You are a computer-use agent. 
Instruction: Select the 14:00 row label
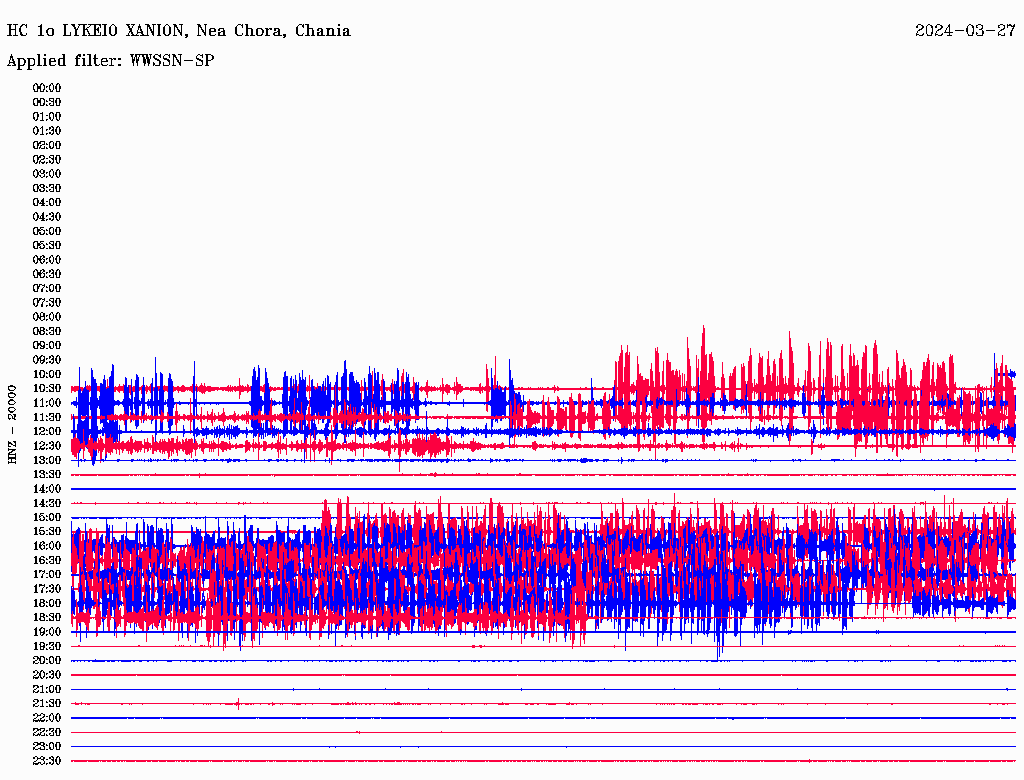coord(47,488)
